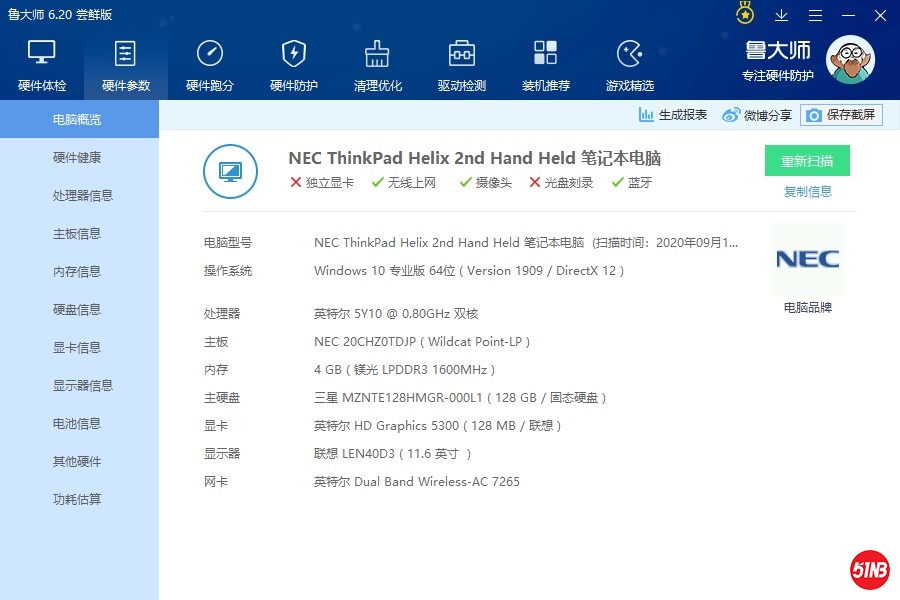Select 硬盘信息 in the sidebar

77,310
